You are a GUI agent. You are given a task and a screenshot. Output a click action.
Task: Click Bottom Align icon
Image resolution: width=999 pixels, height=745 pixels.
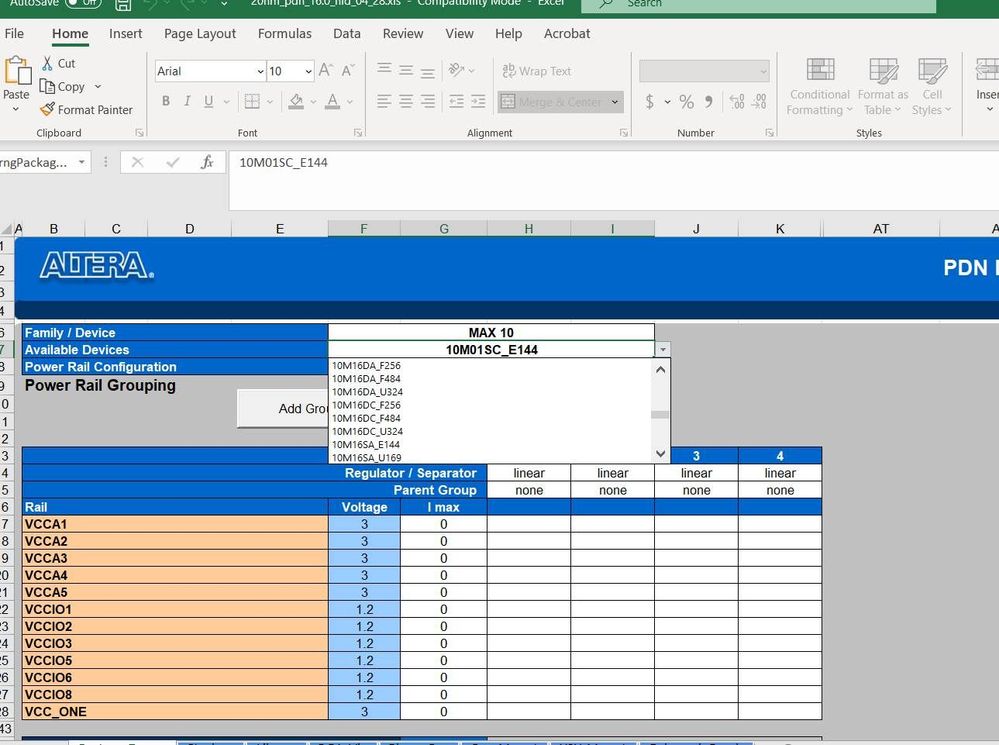click(428, 71)
